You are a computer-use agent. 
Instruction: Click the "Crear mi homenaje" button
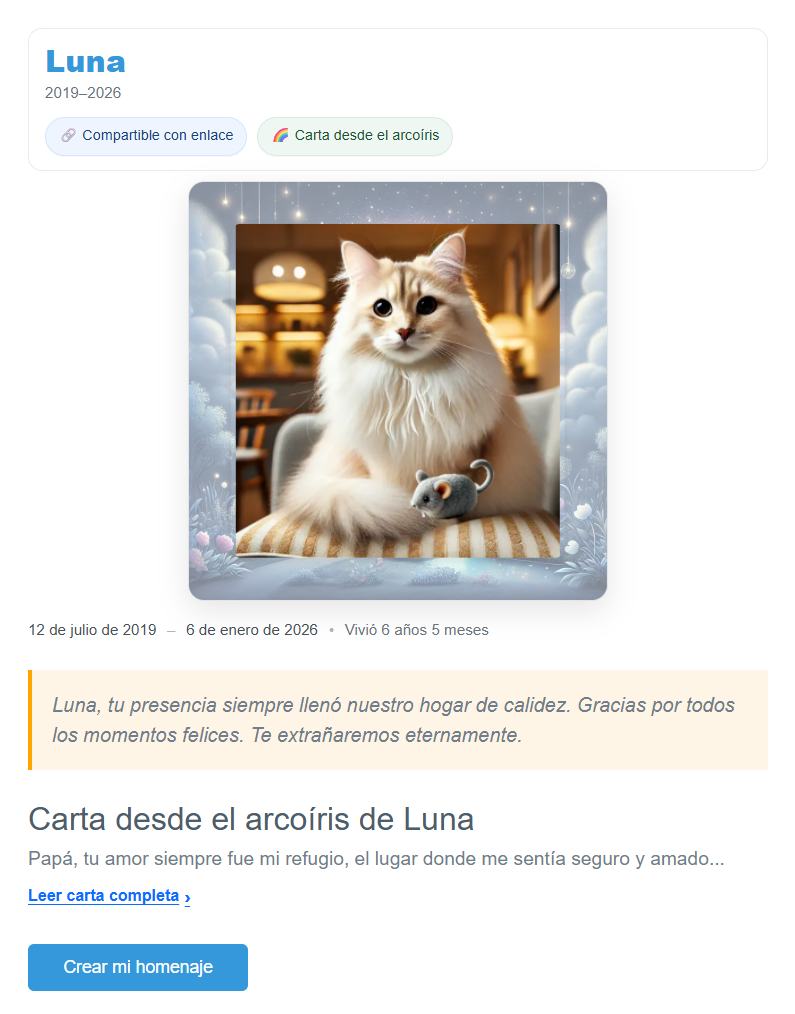[138, 967]
